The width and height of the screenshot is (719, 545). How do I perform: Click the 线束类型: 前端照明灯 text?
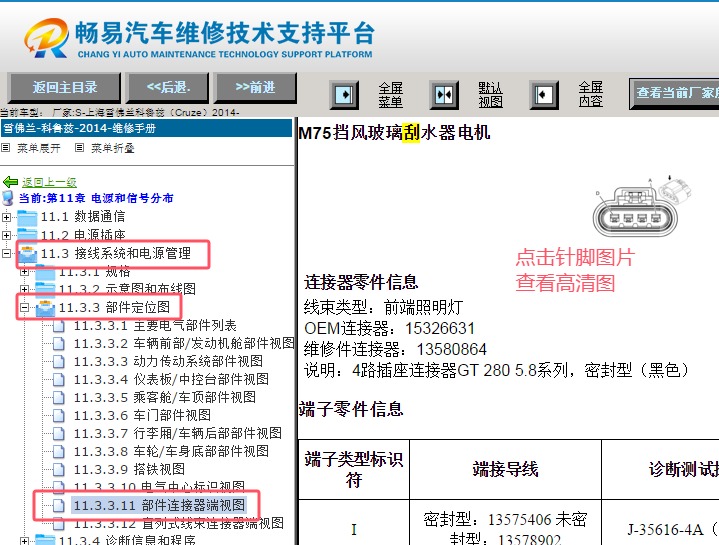(383, 307)
